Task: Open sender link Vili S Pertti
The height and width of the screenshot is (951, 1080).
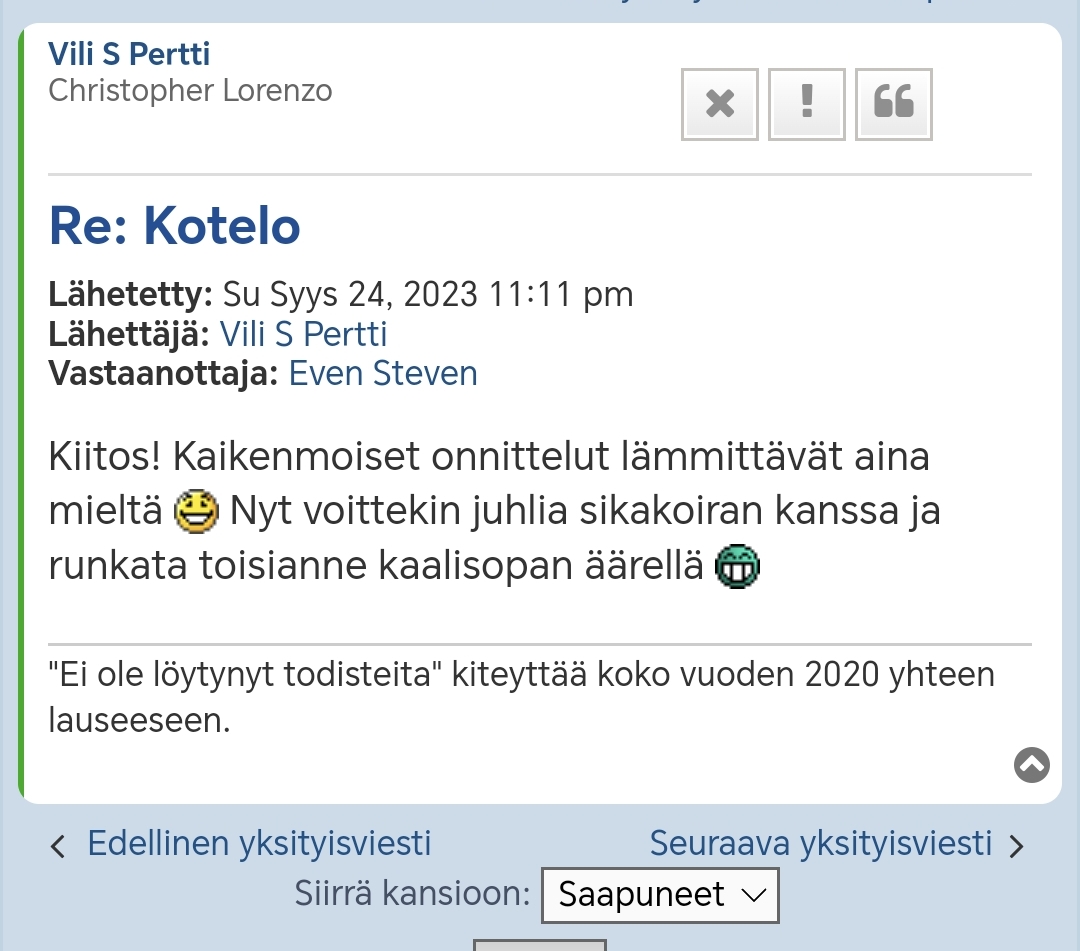Action: (x=303, y=334)
